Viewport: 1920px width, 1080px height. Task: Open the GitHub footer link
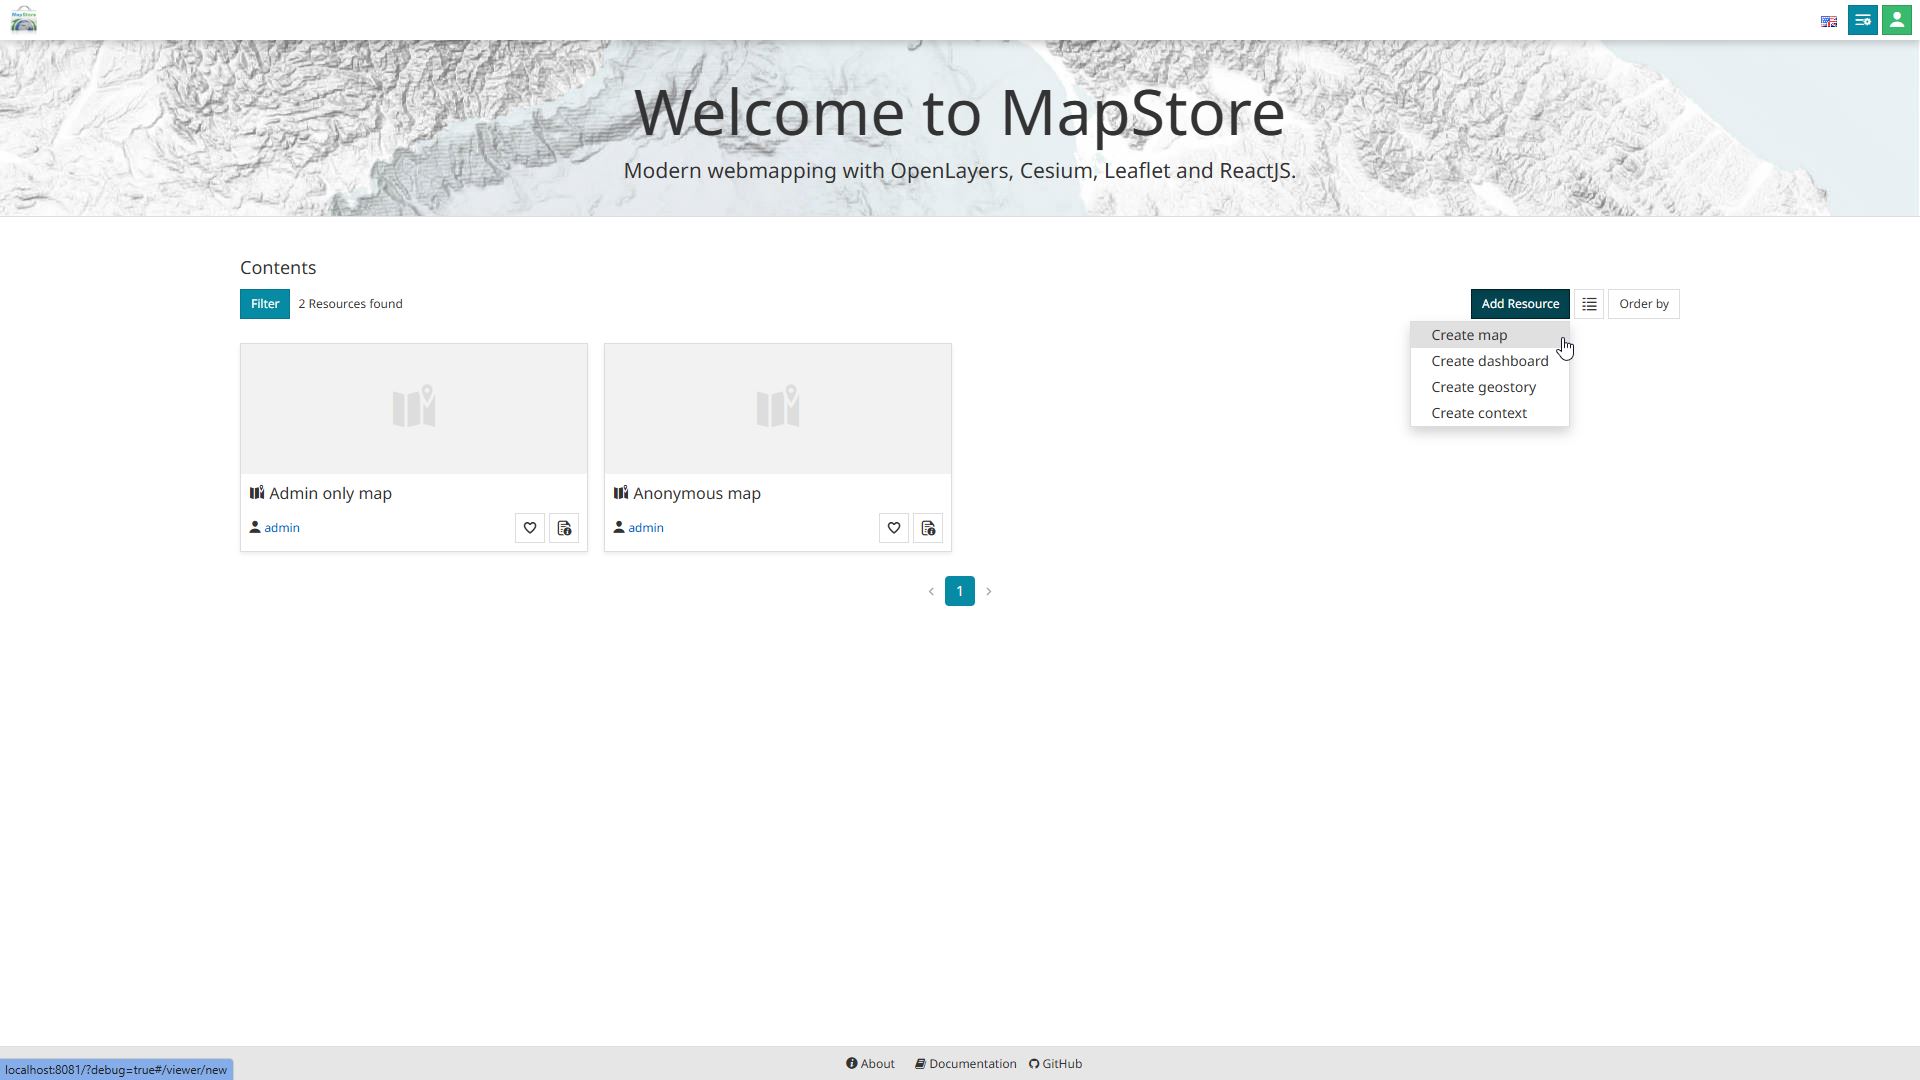[1056, 1064]
